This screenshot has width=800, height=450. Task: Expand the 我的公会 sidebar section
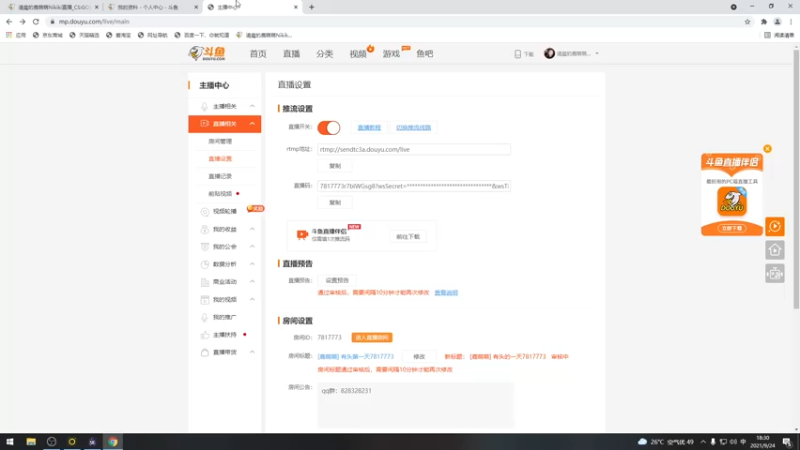pos(252,246)
